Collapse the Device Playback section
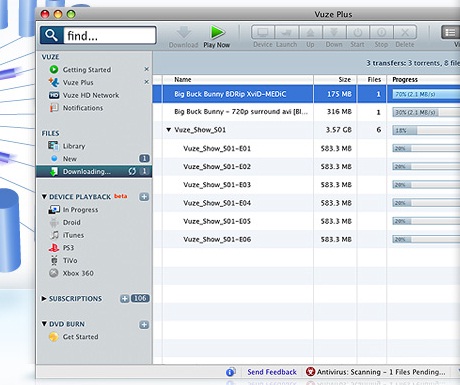This screenshot has height=385, width=460. pos(44,197)
